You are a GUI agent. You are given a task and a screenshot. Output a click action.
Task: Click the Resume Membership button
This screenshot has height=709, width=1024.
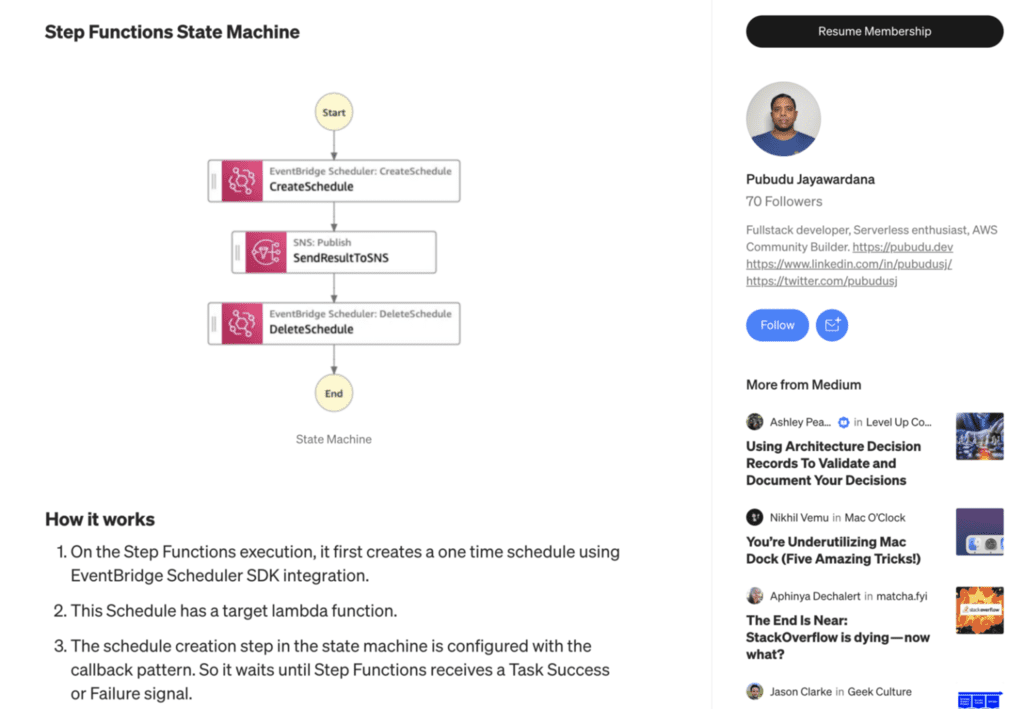pyautogui.click(x=874, y=31)
